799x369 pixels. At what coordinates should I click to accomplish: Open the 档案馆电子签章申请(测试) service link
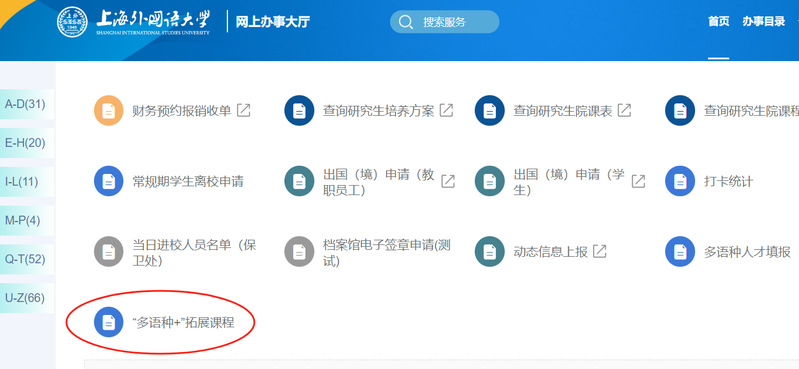click(x=387, y=253)
